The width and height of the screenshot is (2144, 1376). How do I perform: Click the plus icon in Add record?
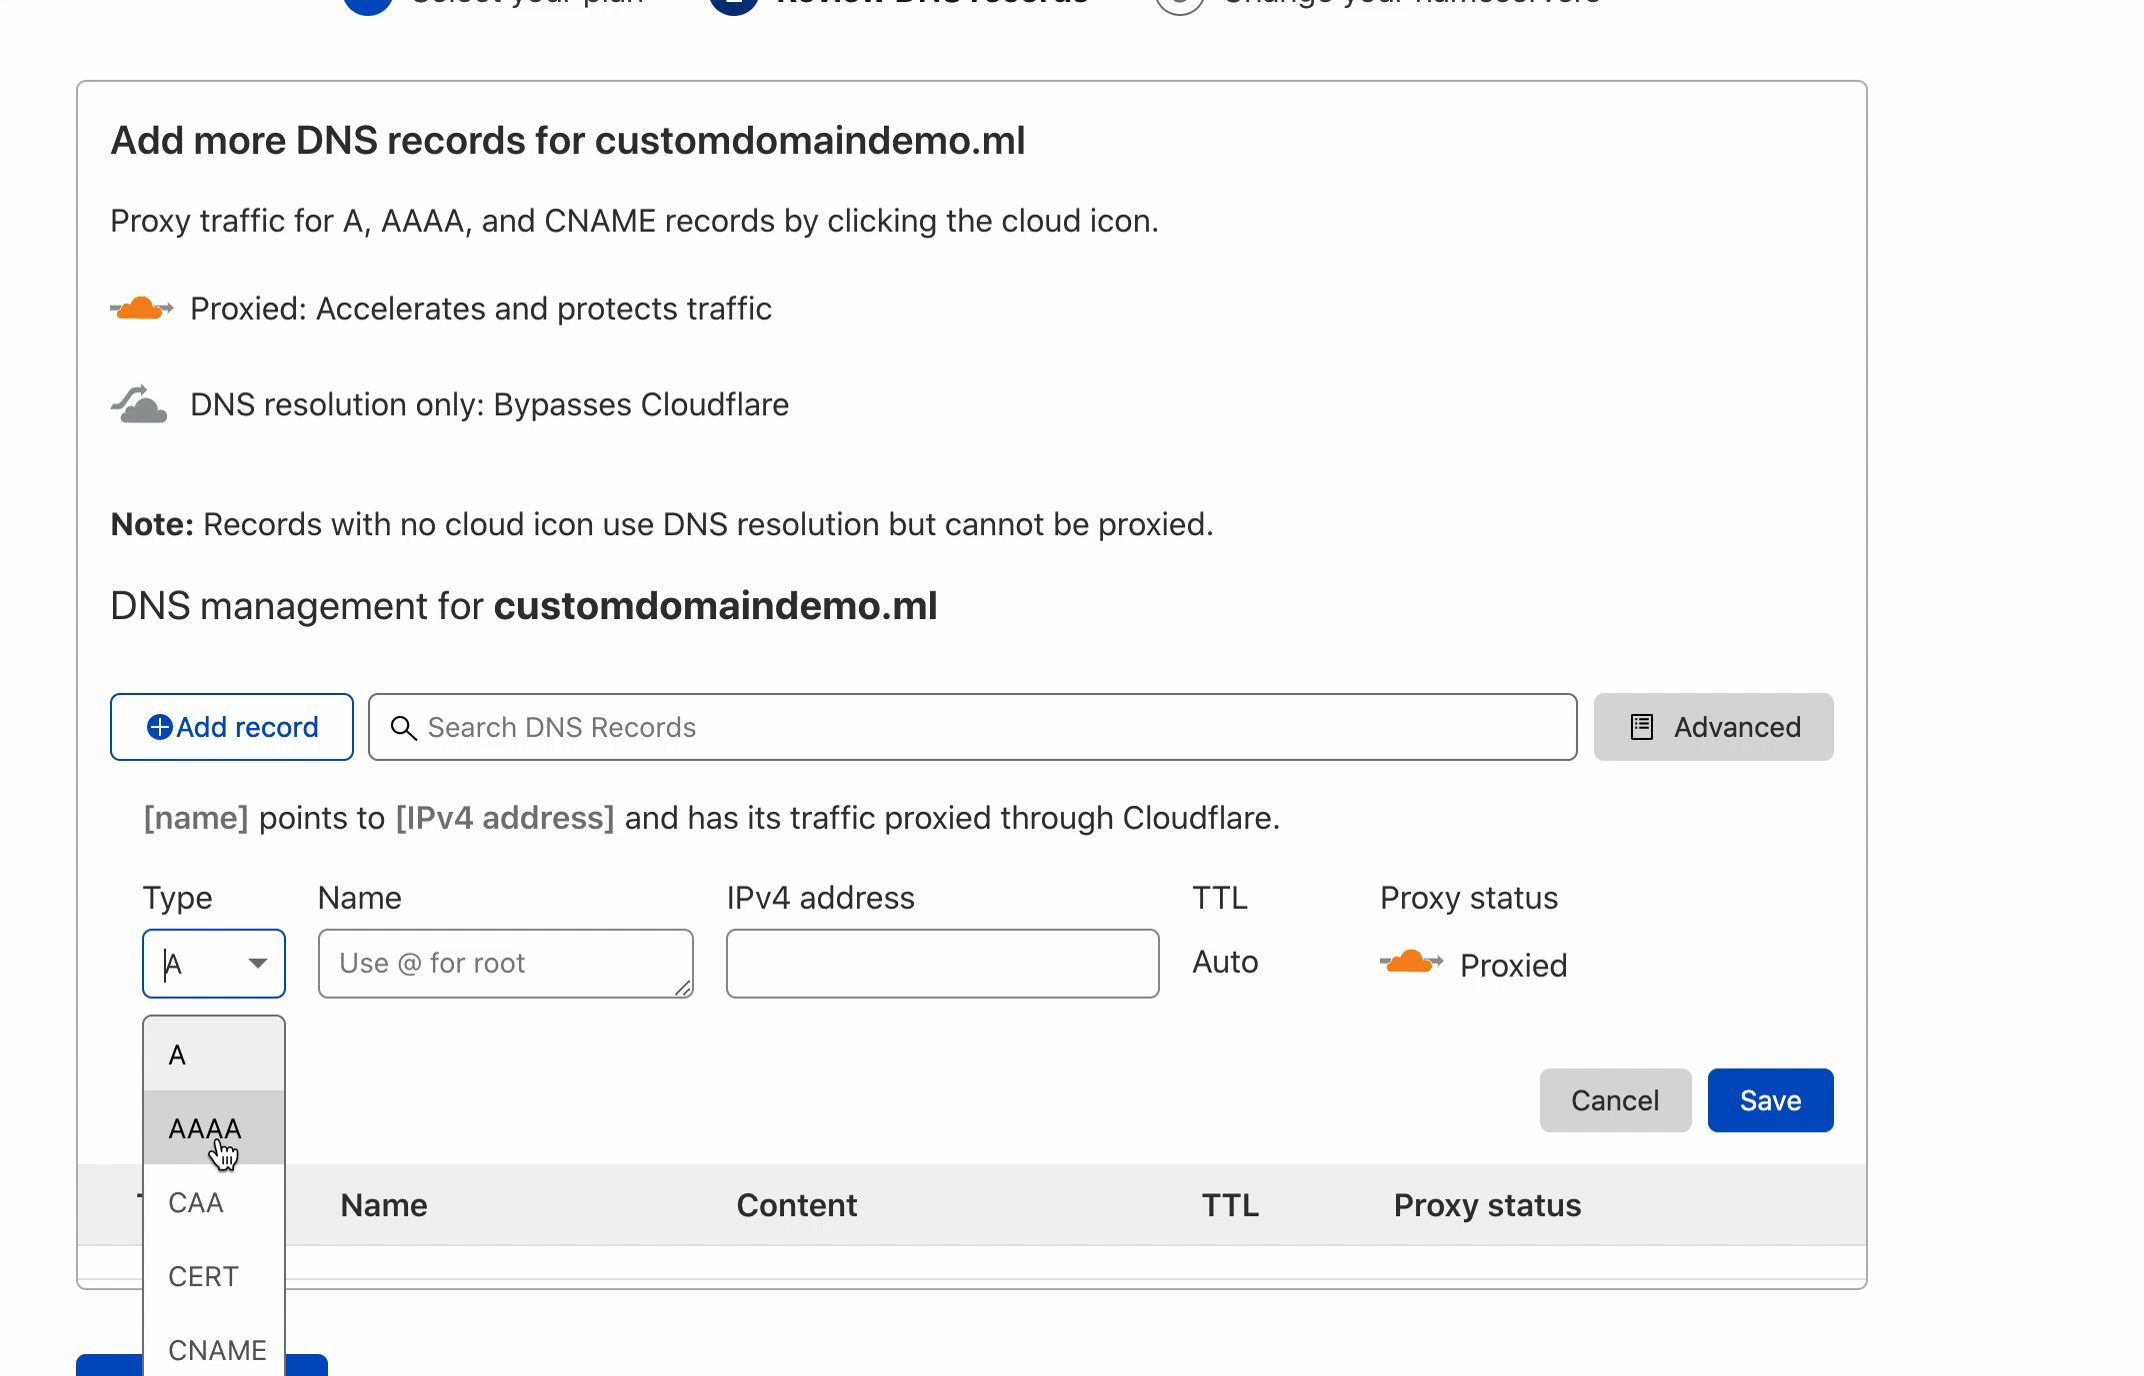click(x=159, y=727)
